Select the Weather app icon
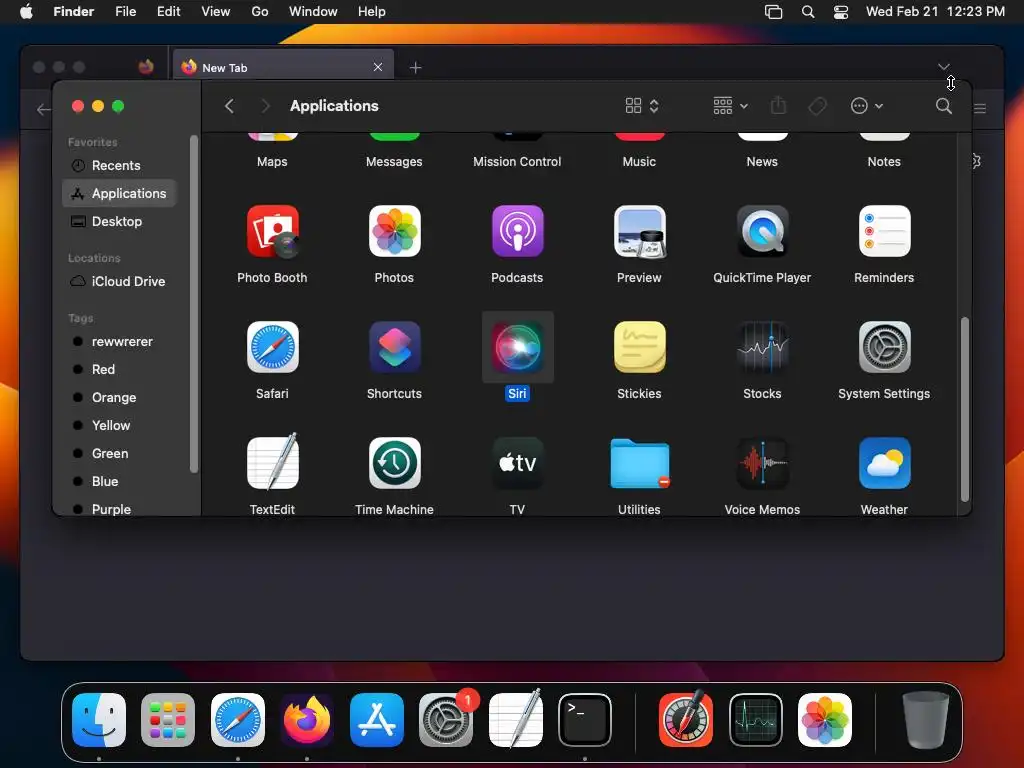1024x768 pixels. coord(884,463)
